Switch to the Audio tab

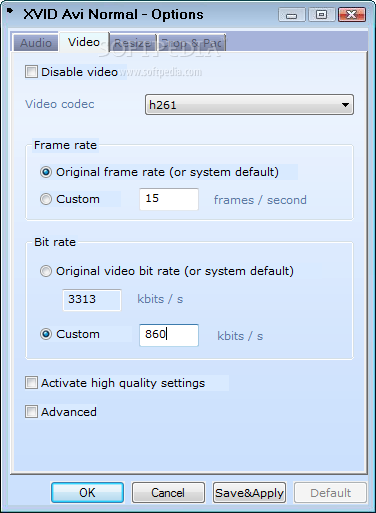pyautogui.click(x=36, y=43)
